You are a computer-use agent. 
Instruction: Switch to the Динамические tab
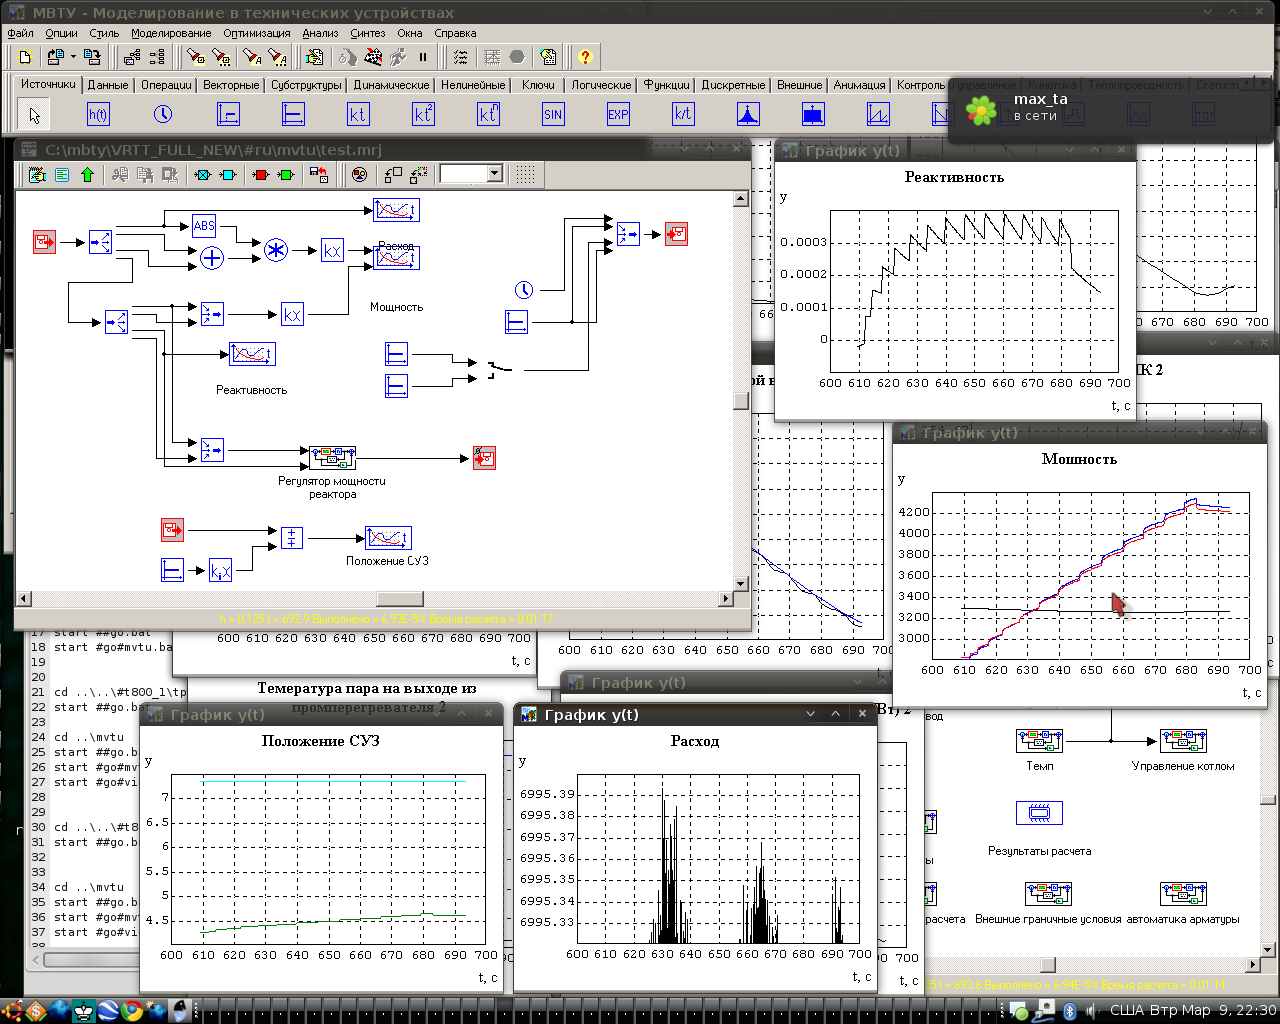(x=391, y=85)
